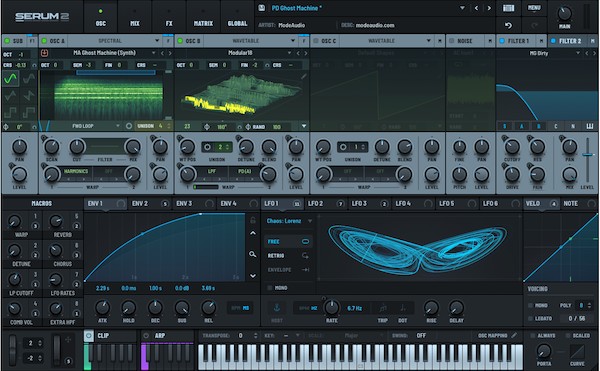Click the undo arrow icon
The width and height of the screenshot is (600, 371).
[x=508, y=26]
